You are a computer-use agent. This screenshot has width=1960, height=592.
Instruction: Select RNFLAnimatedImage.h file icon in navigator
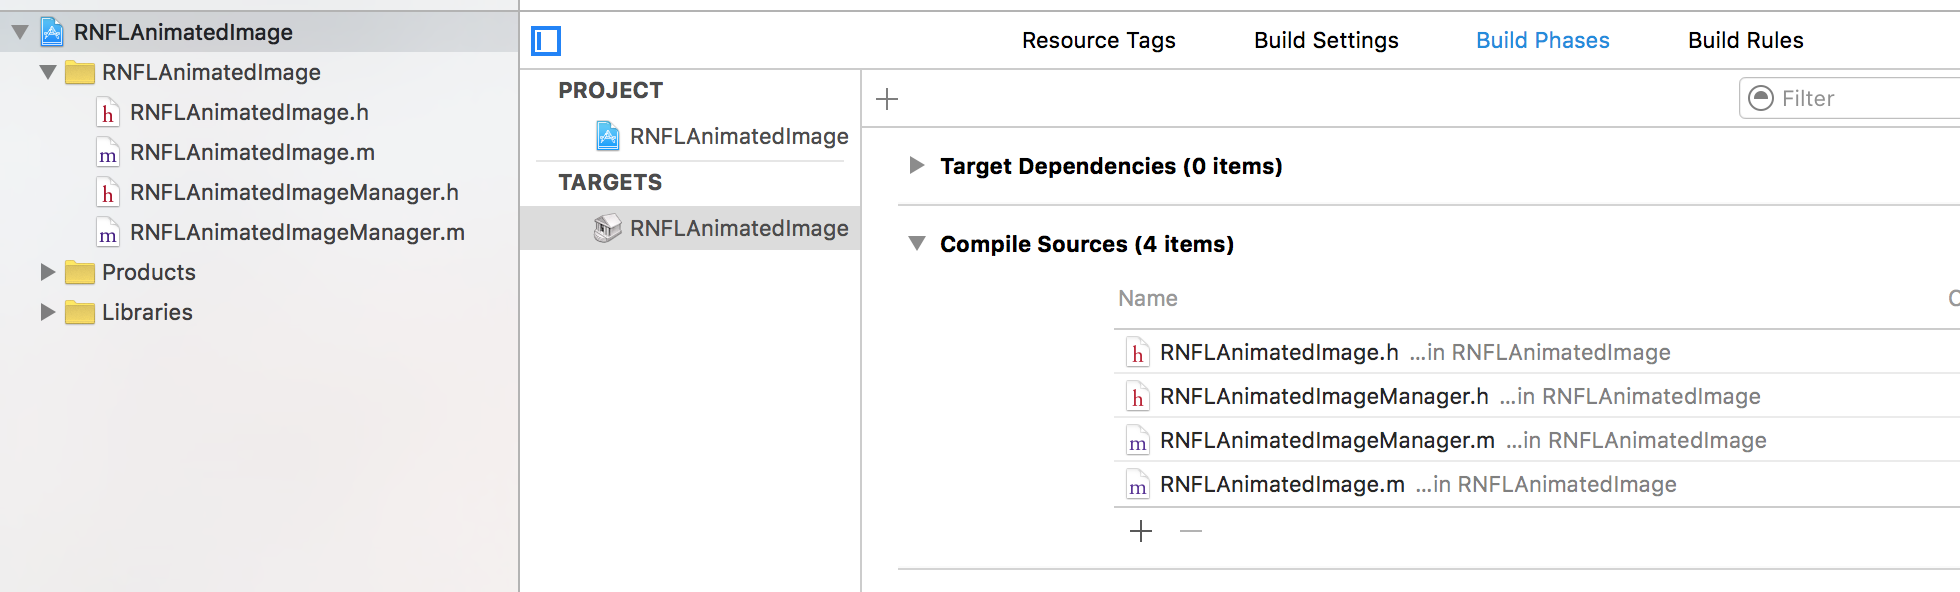108,113
